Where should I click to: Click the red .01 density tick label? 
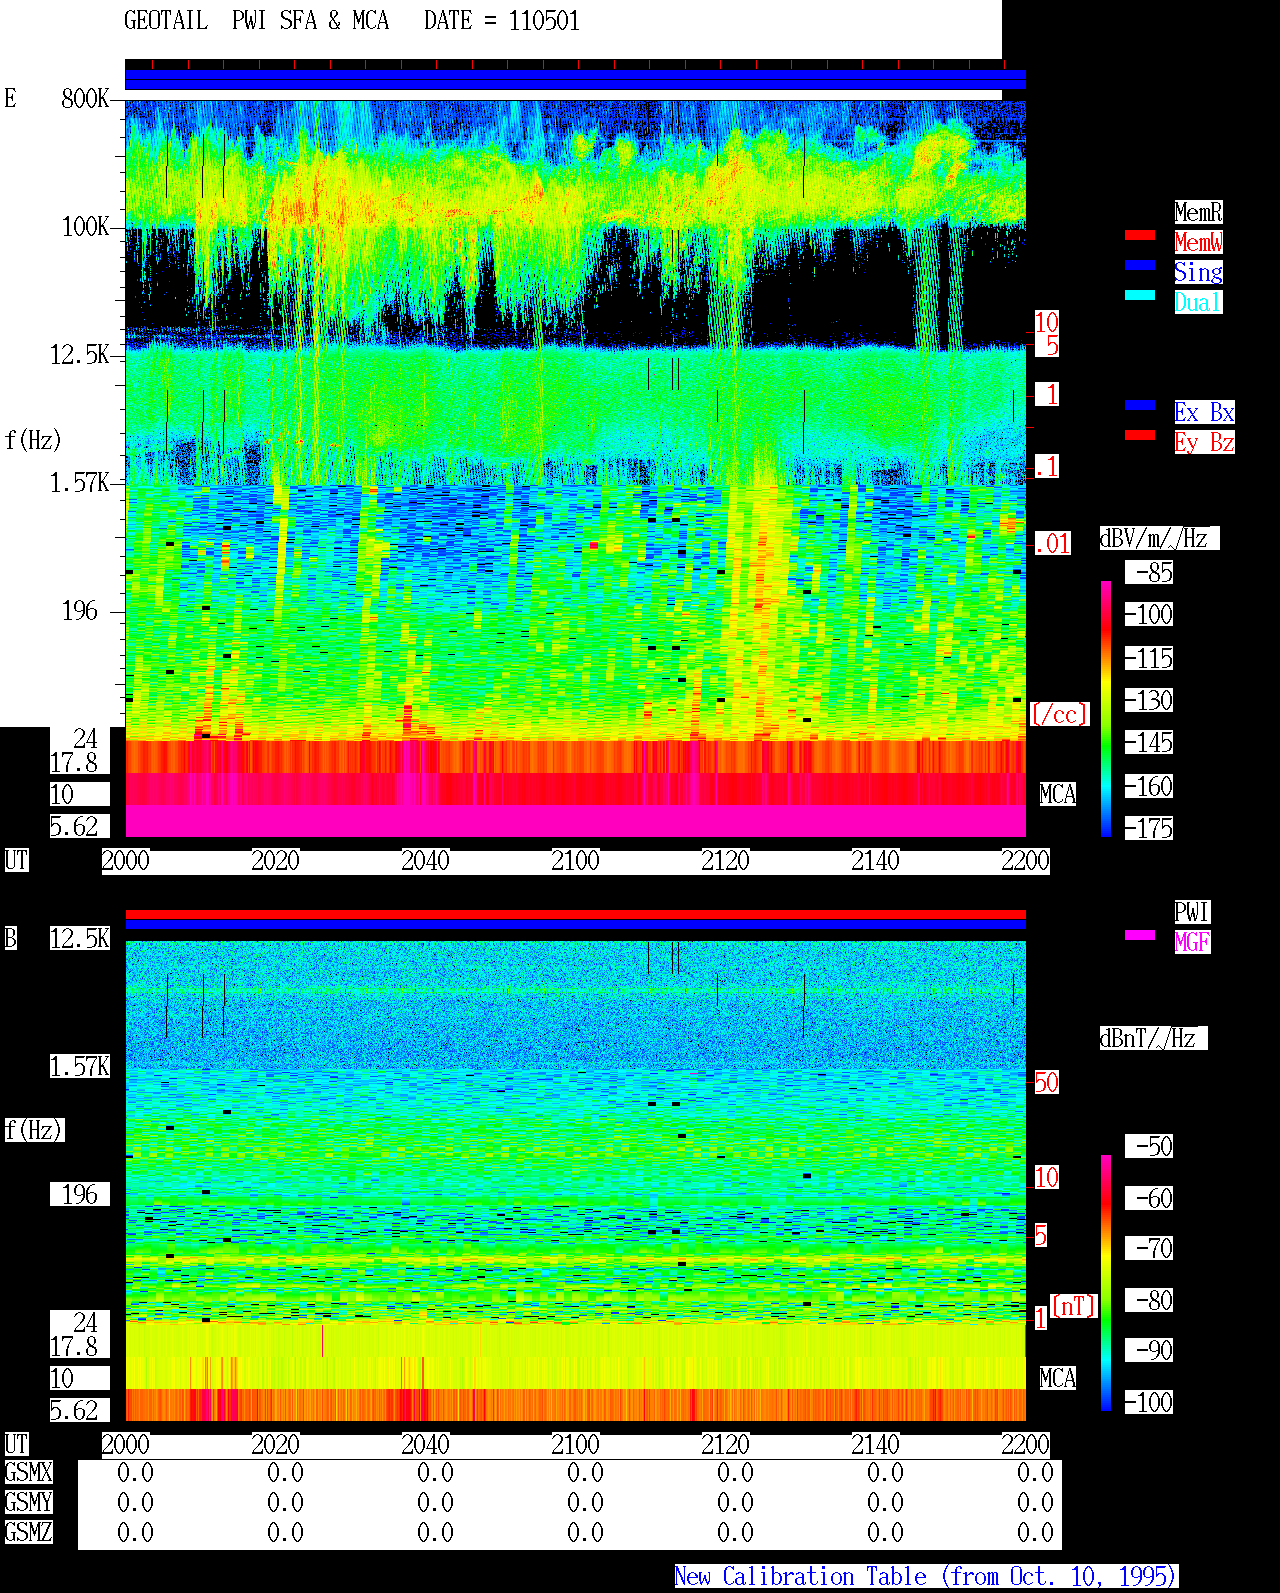[1052, 544]
